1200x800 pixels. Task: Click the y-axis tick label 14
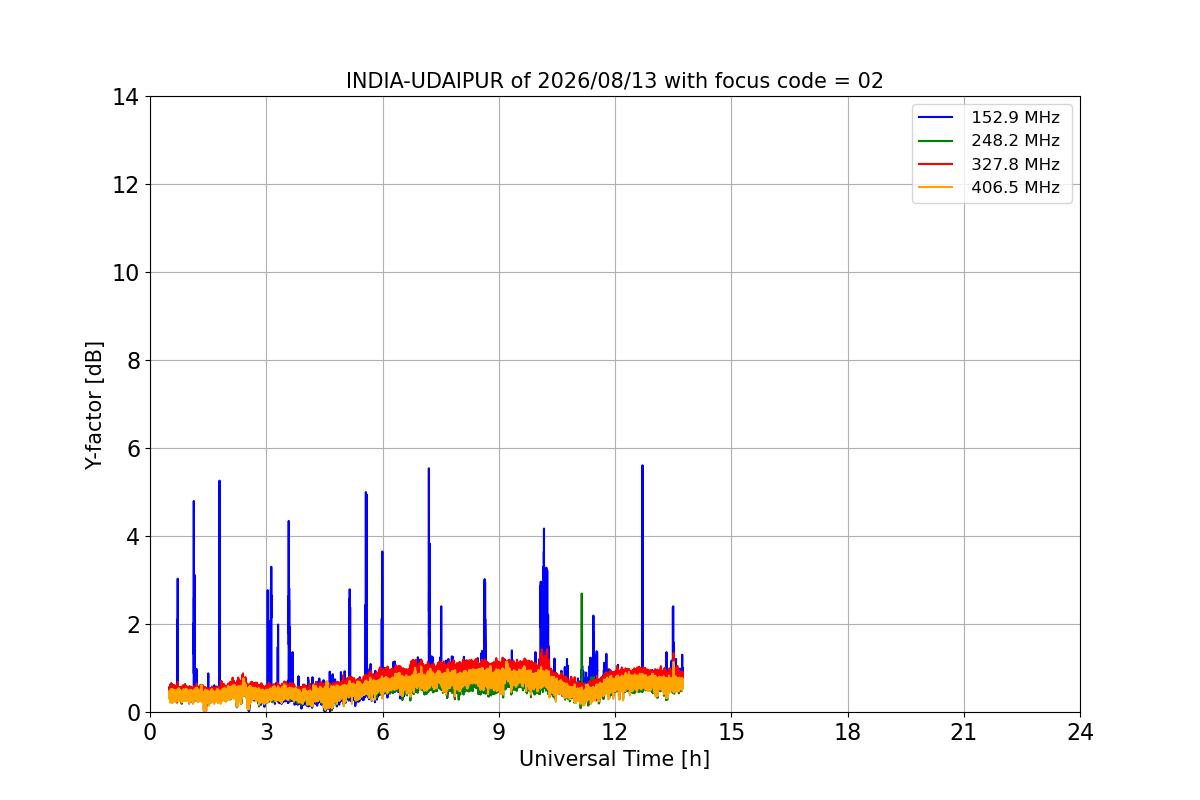(x=125, y=97)
